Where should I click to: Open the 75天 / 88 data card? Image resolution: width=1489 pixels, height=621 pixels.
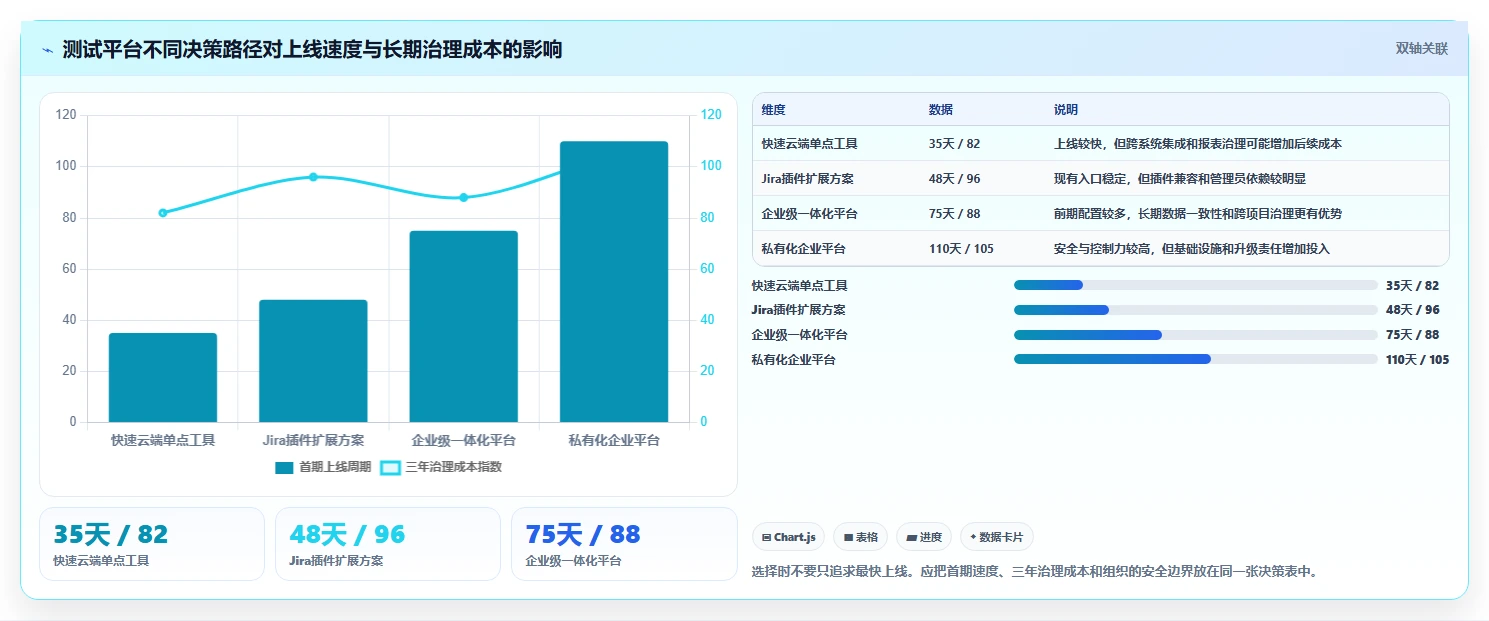point(624,544)
